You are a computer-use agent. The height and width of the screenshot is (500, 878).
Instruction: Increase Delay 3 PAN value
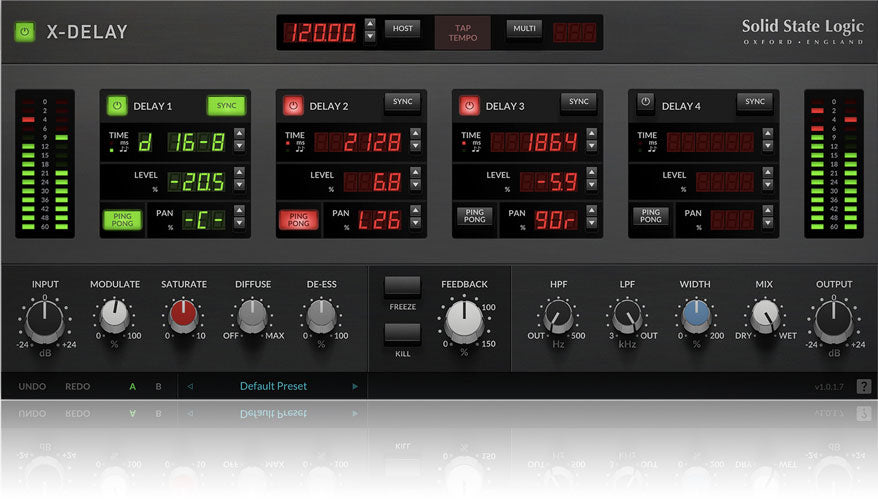(x=591, y=210)
